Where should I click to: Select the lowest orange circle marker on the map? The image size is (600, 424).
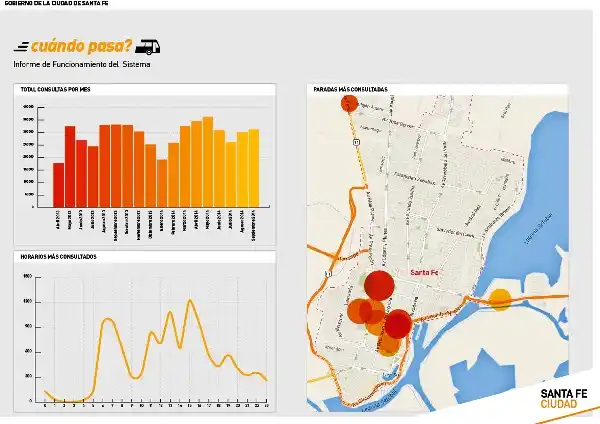(389, 344)
